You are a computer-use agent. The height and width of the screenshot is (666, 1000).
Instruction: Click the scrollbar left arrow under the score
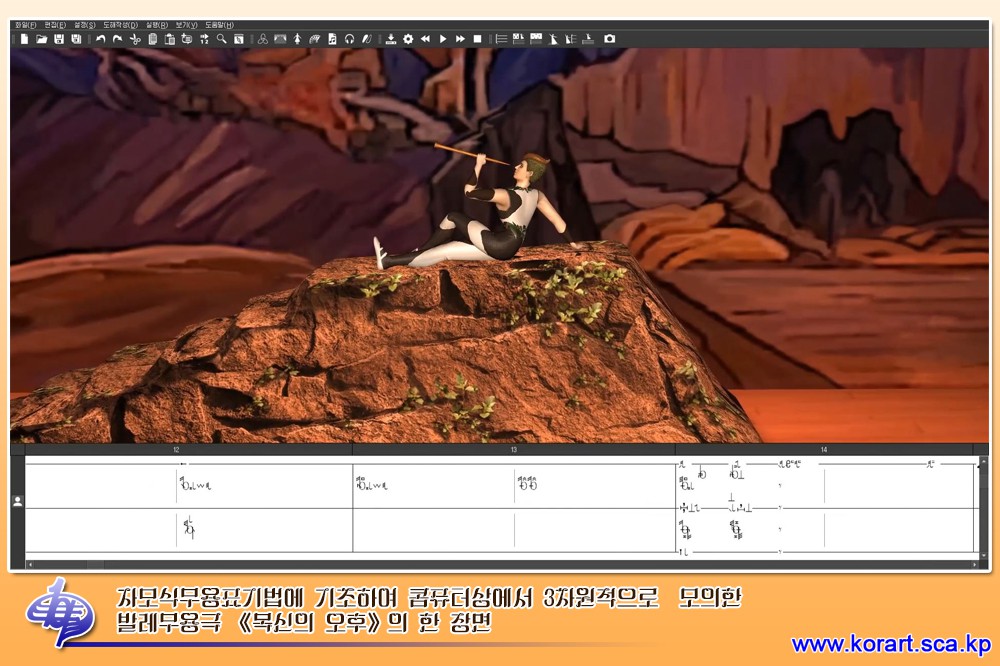(x=29, y=565)
